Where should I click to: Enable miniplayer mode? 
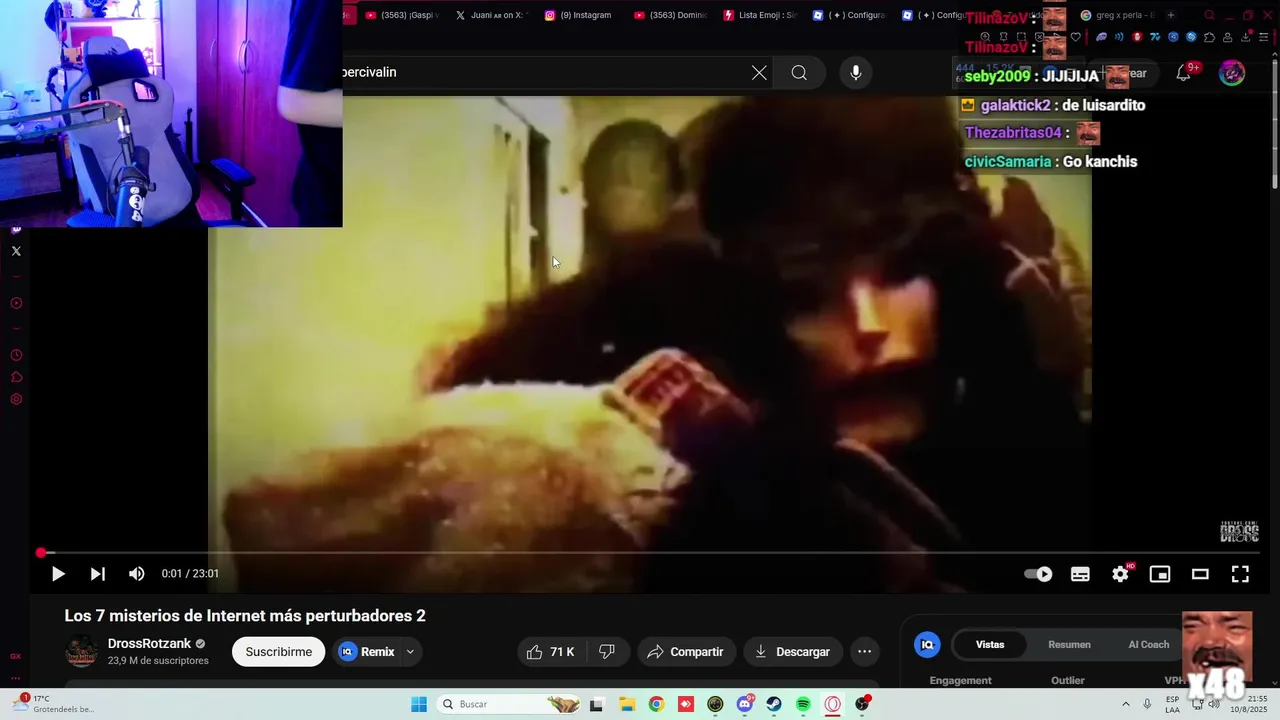click(x=1160, y=574)
